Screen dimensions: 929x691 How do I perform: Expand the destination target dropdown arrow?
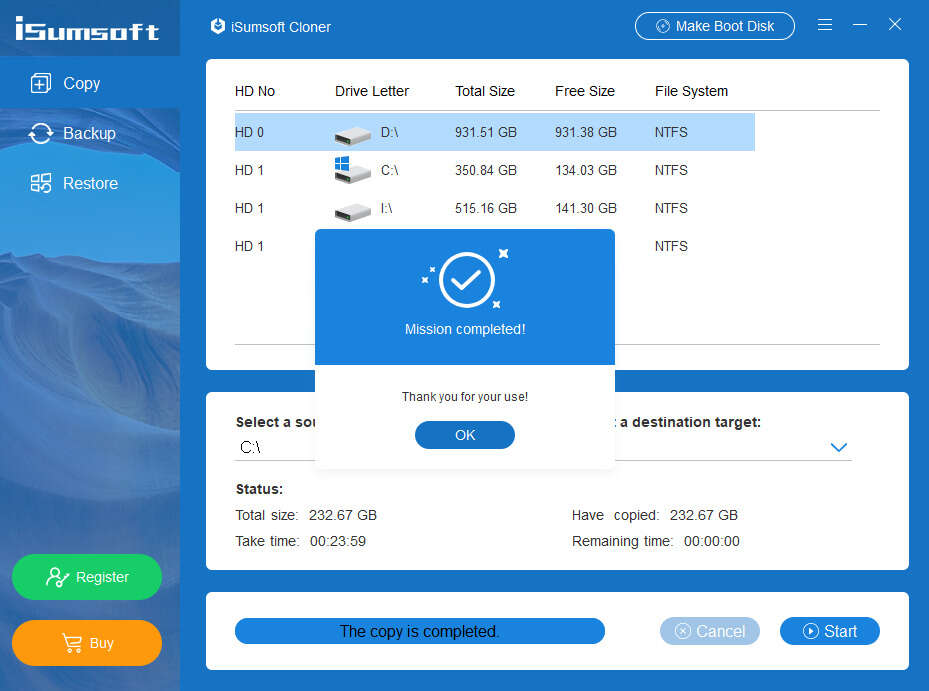[838, 447]
